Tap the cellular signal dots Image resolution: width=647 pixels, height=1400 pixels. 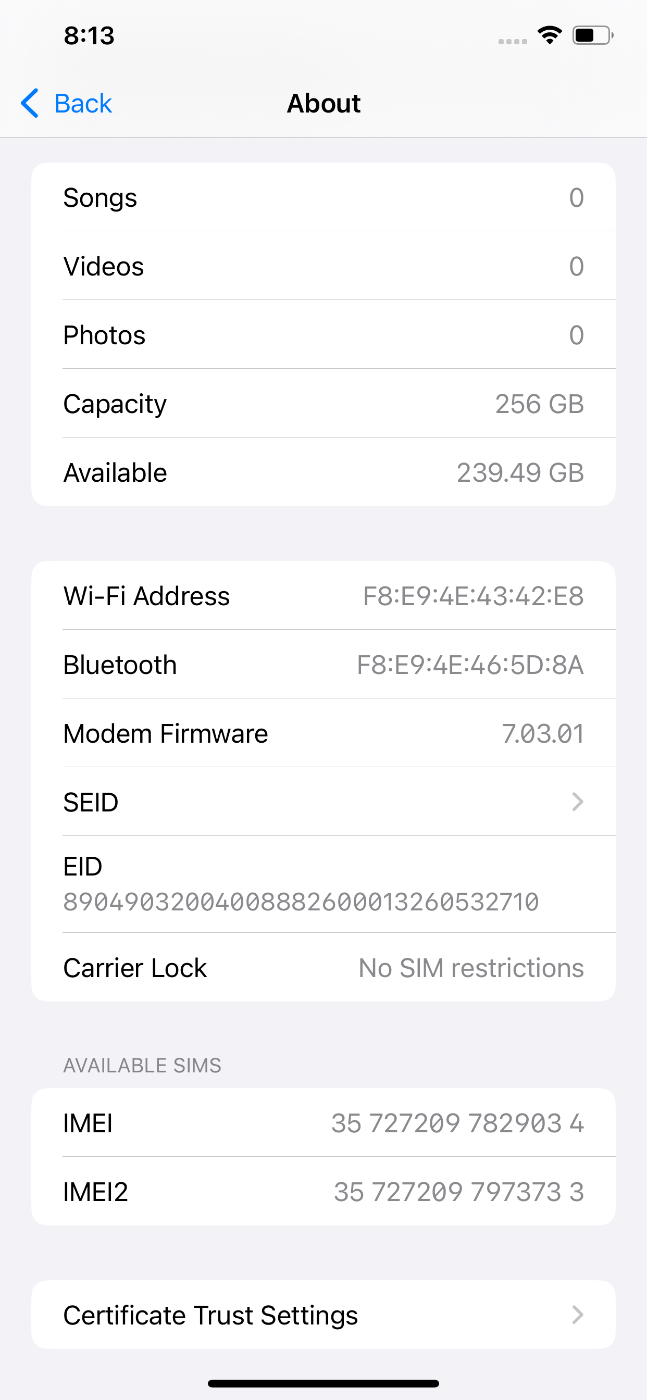512,41
